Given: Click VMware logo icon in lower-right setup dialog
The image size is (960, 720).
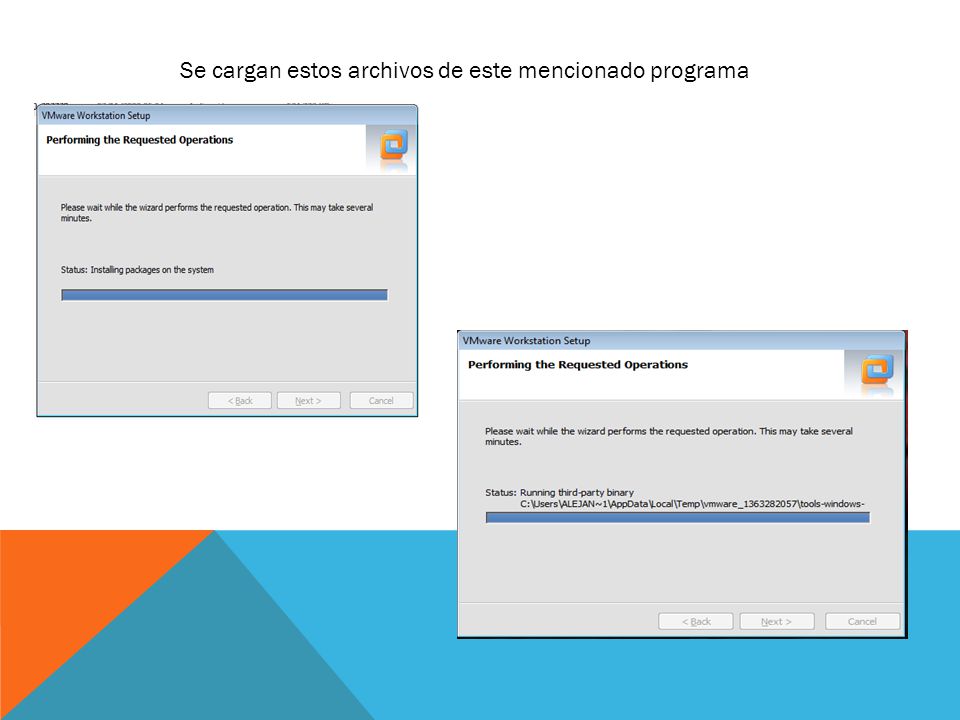Looking at the screenshot, I should point(877,369).
